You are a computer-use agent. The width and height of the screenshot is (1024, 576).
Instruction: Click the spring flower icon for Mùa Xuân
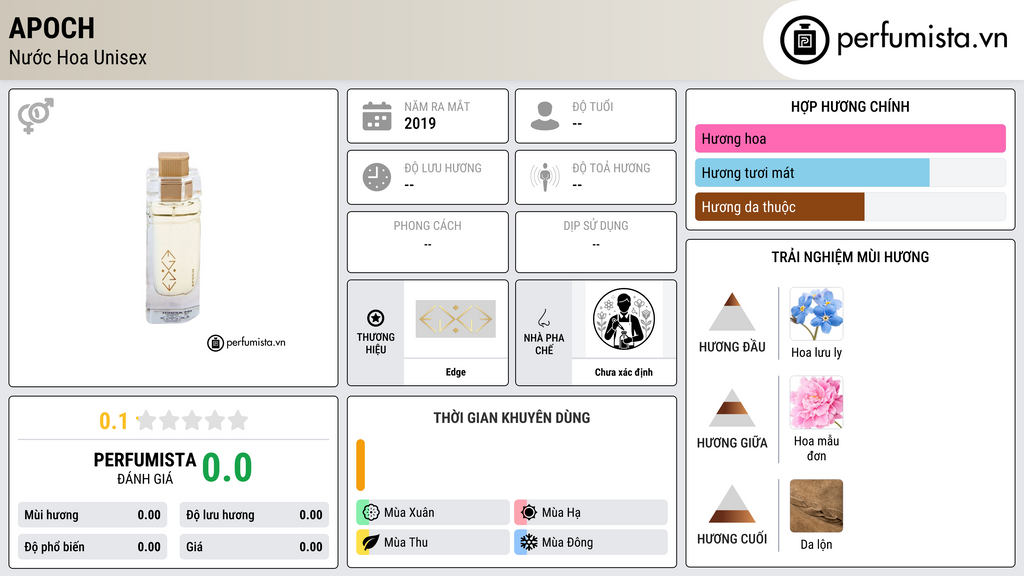[x=371, y=512]
